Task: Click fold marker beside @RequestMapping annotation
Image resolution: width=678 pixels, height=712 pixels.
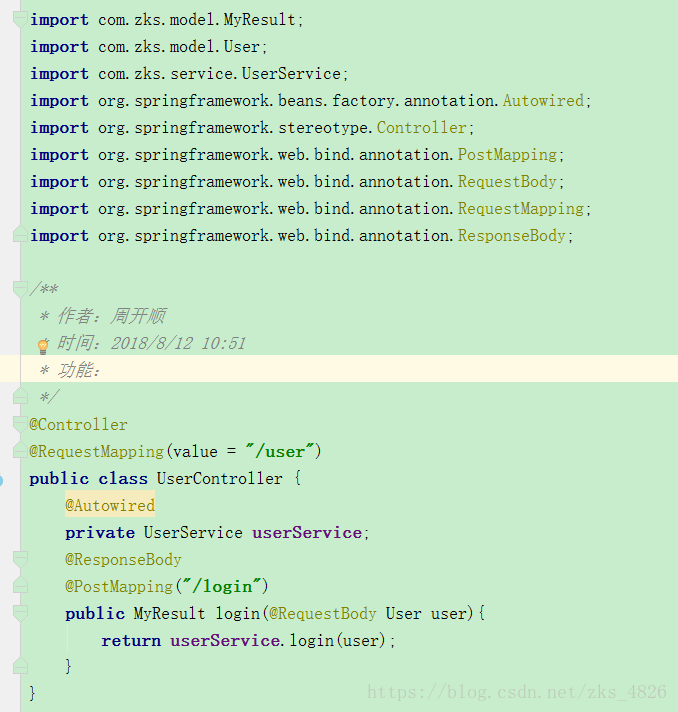Action: click(x=20, y=450)
